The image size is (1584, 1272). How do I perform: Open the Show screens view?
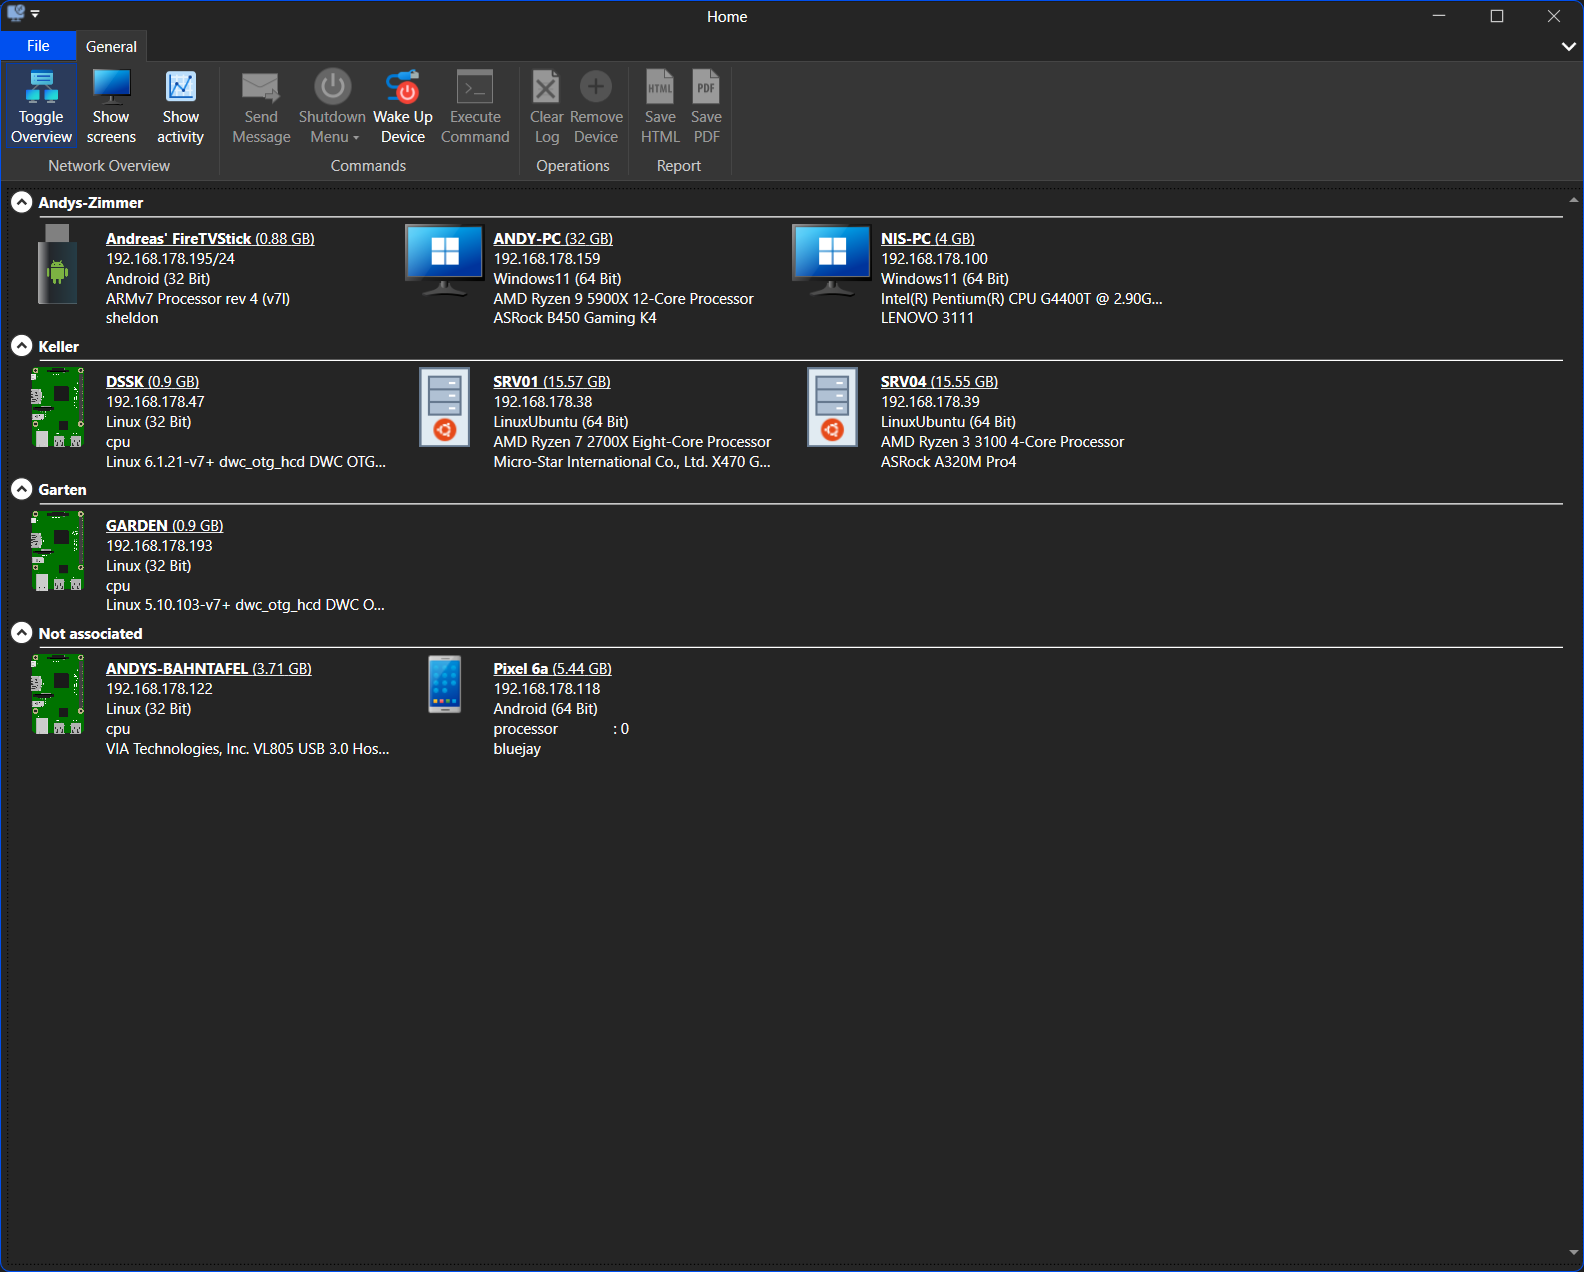[x=111, y=106]
